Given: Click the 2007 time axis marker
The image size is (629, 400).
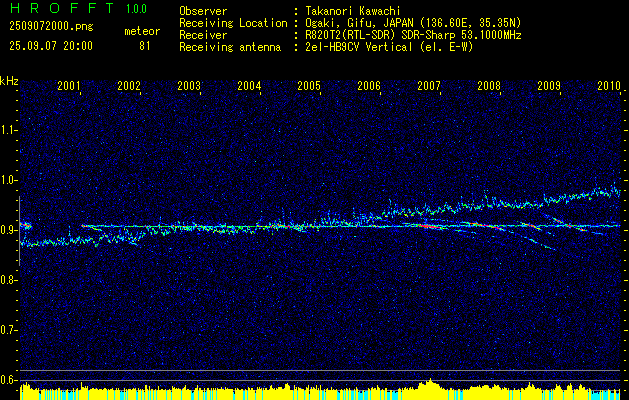Looking at the screenshot, I should (429, 85).
